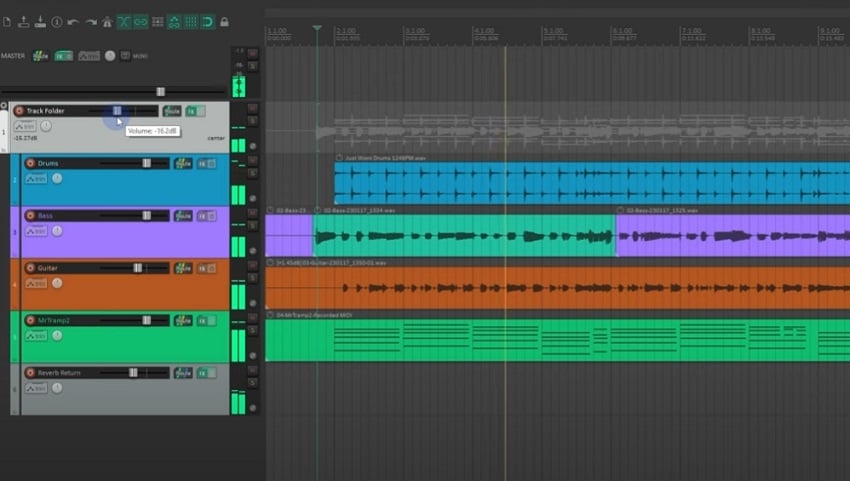The image size is (850, 481).
Task: Open FX button on MrTramp2 track
Action: click(x=206, y=320)
